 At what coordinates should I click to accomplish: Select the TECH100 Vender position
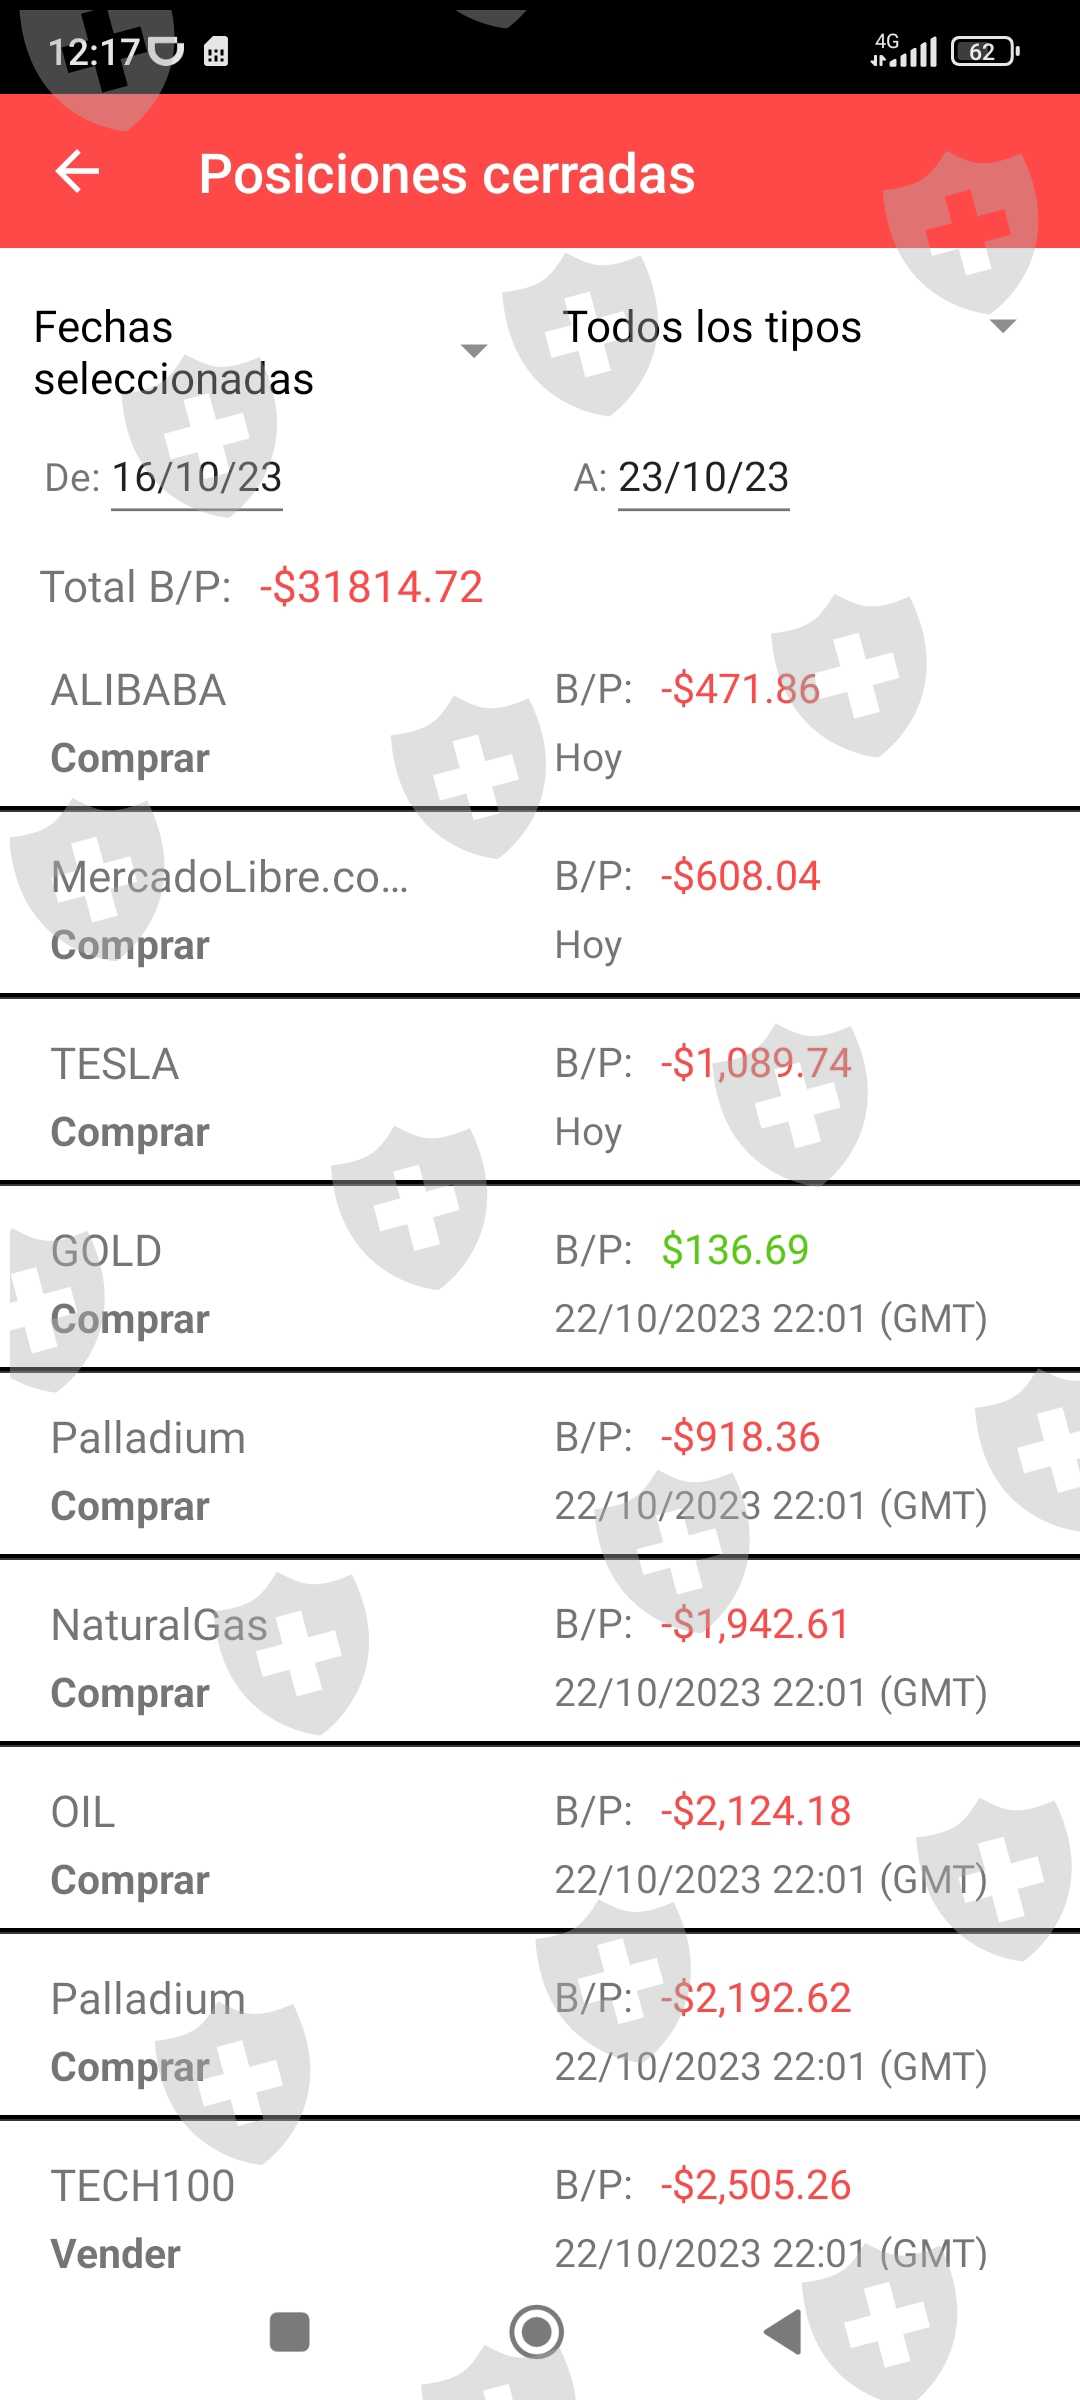(x=540, y=2219)
